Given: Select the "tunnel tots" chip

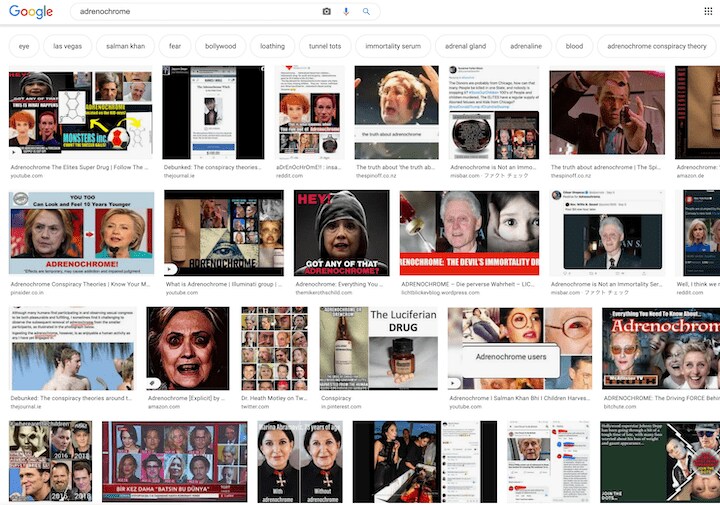Looking at the screenshot, I should 325,46.
